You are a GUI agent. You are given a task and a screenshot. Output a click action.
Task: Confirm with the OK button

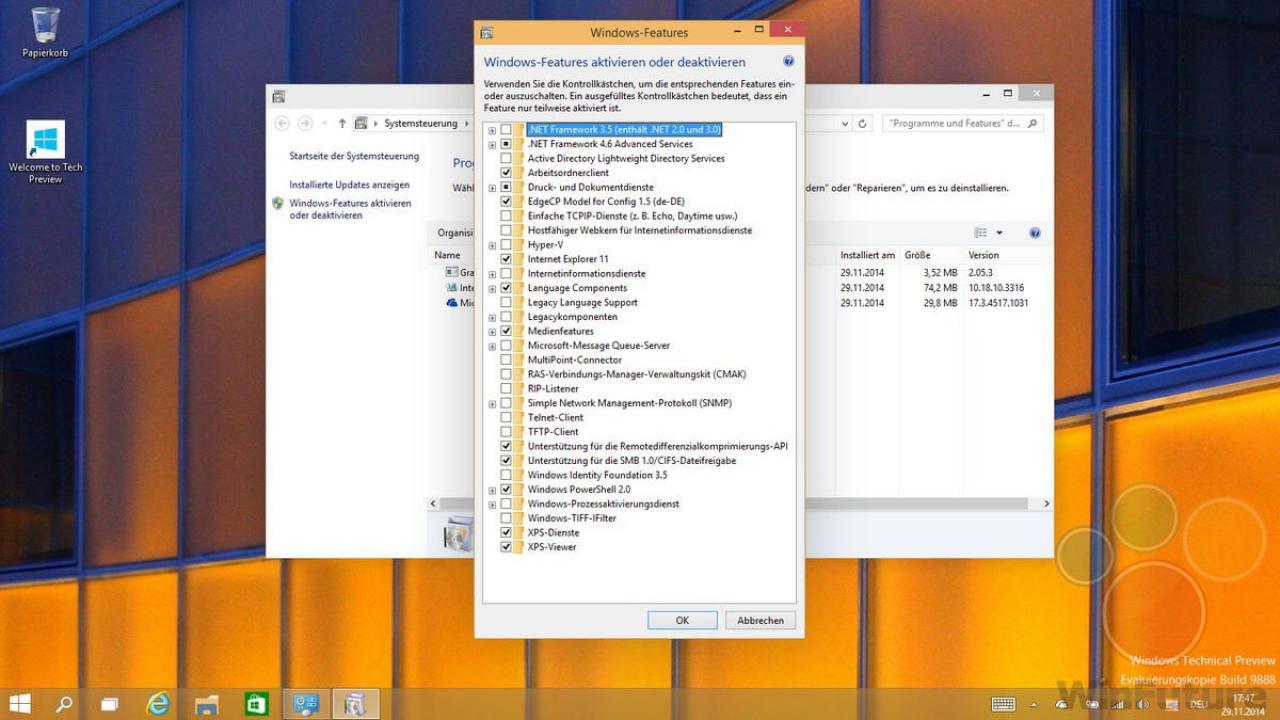pyautogui.click(x=682, y=620)
